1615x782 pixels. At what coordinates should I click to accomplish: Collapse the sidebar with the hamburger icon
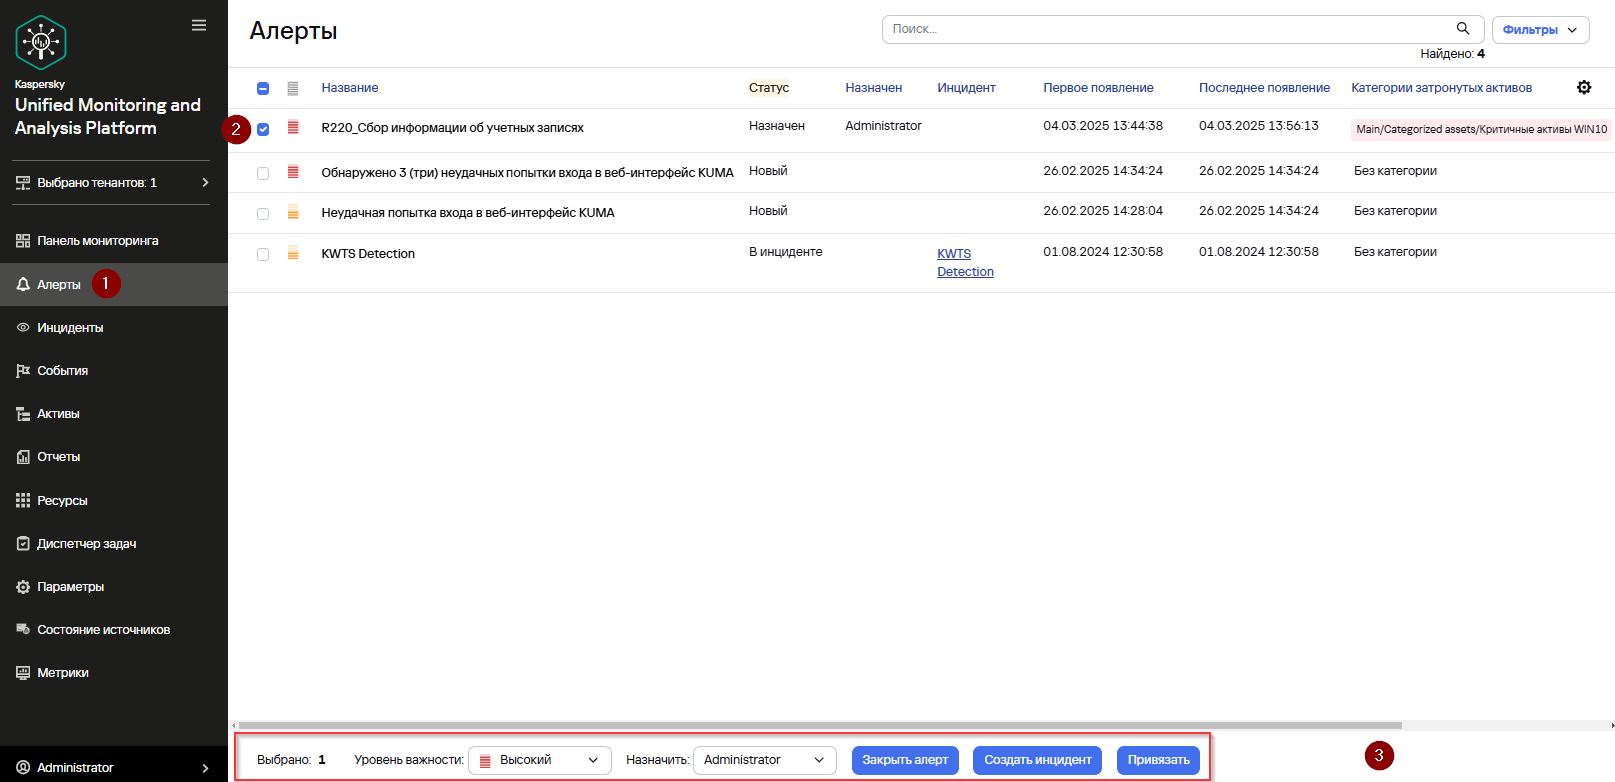[199, 25]
